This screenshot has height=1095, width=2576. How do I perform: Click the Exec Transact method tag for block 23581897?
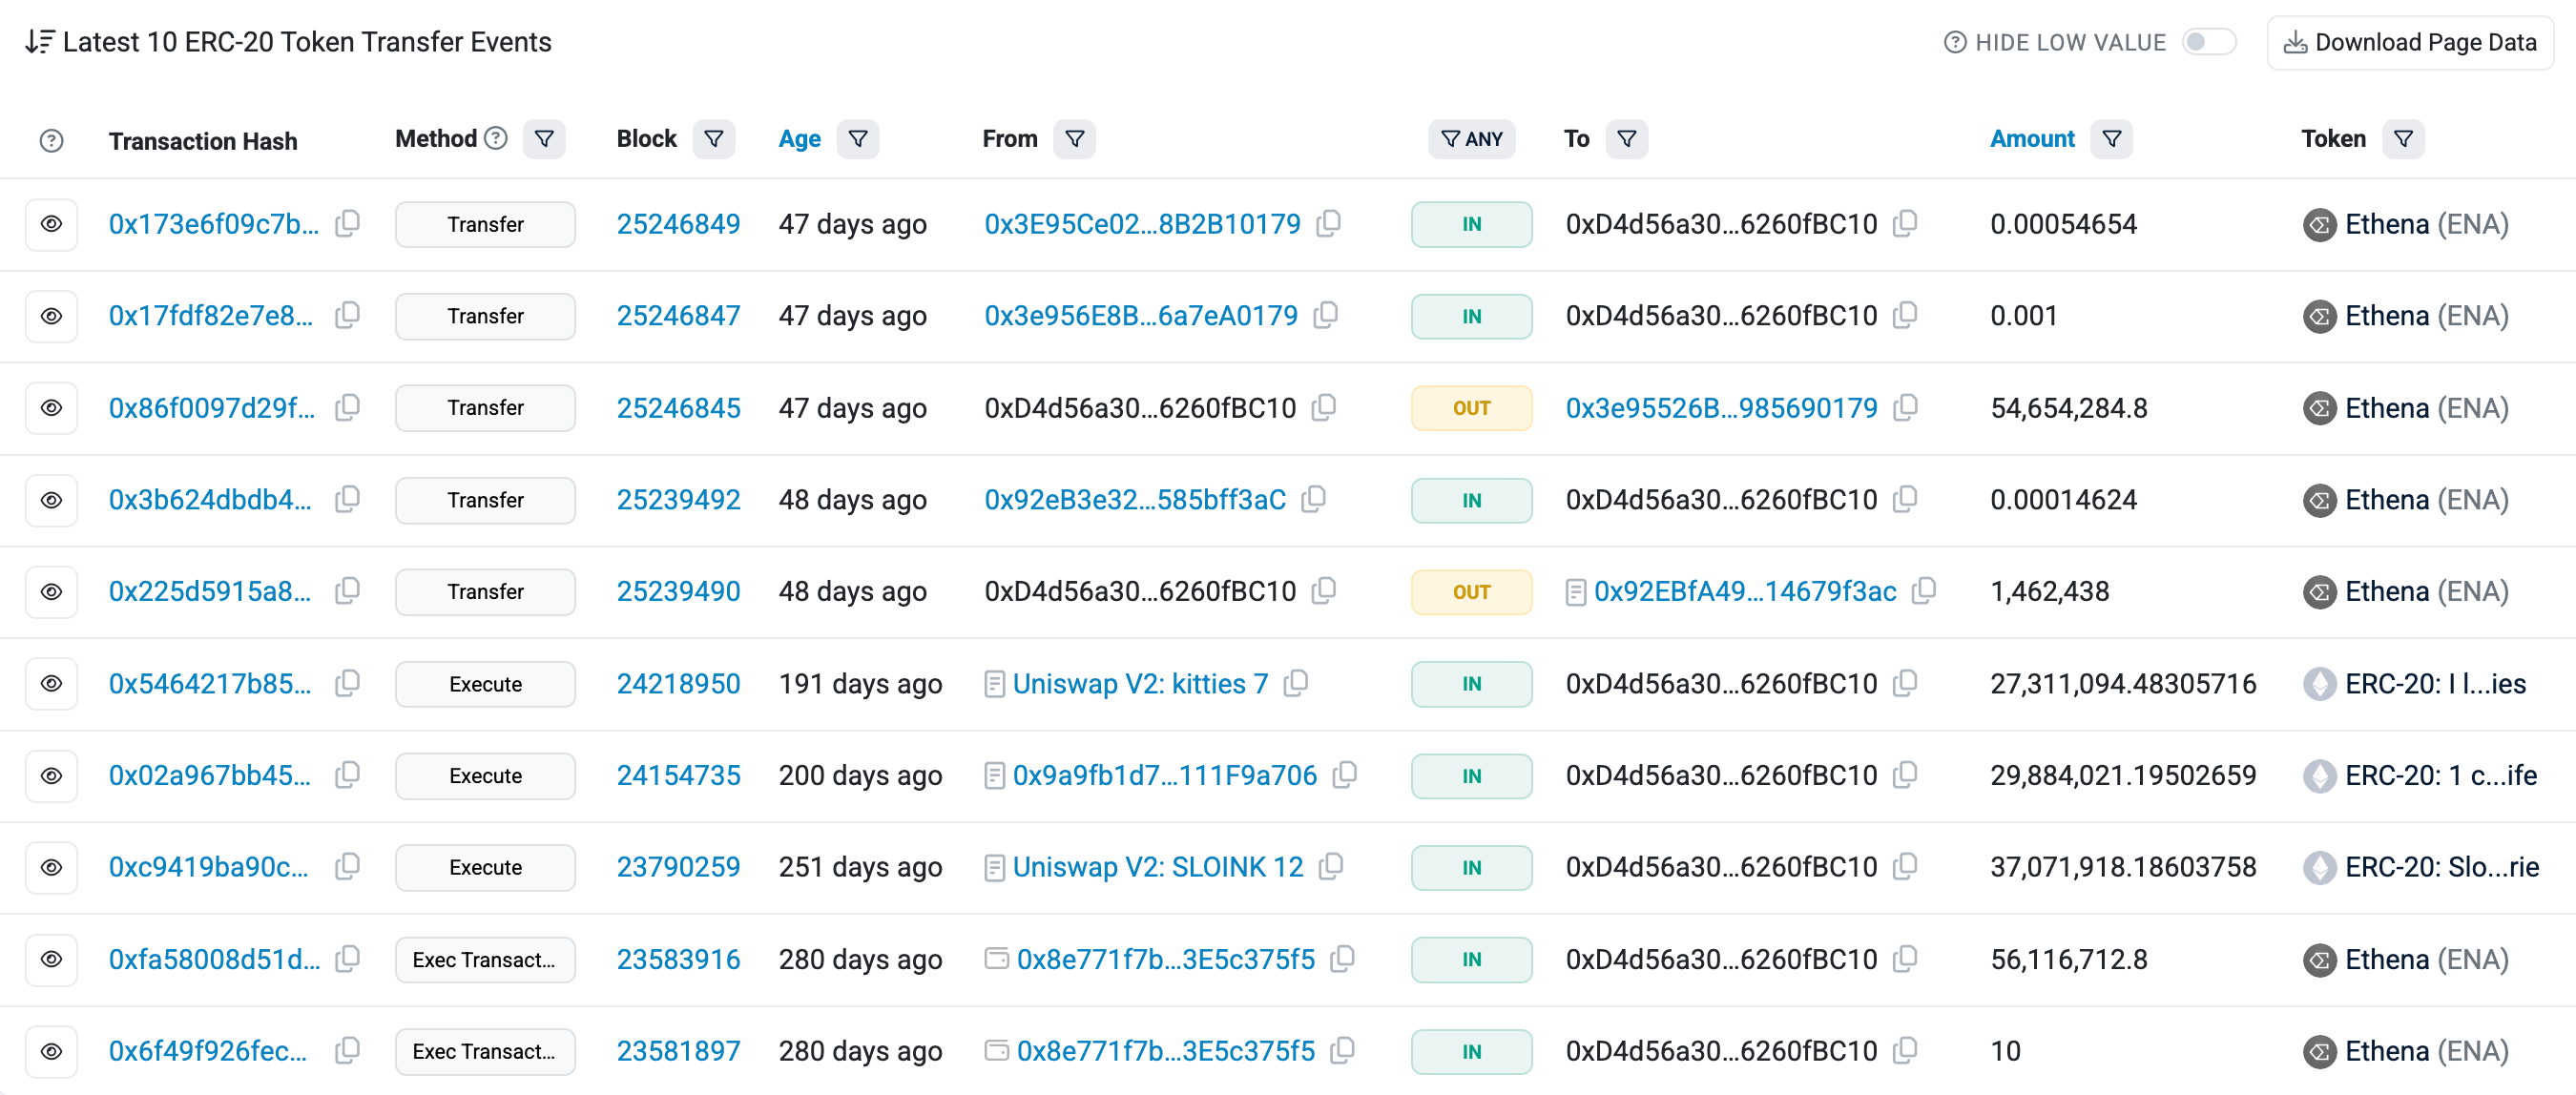click(x=485, y=1051)
